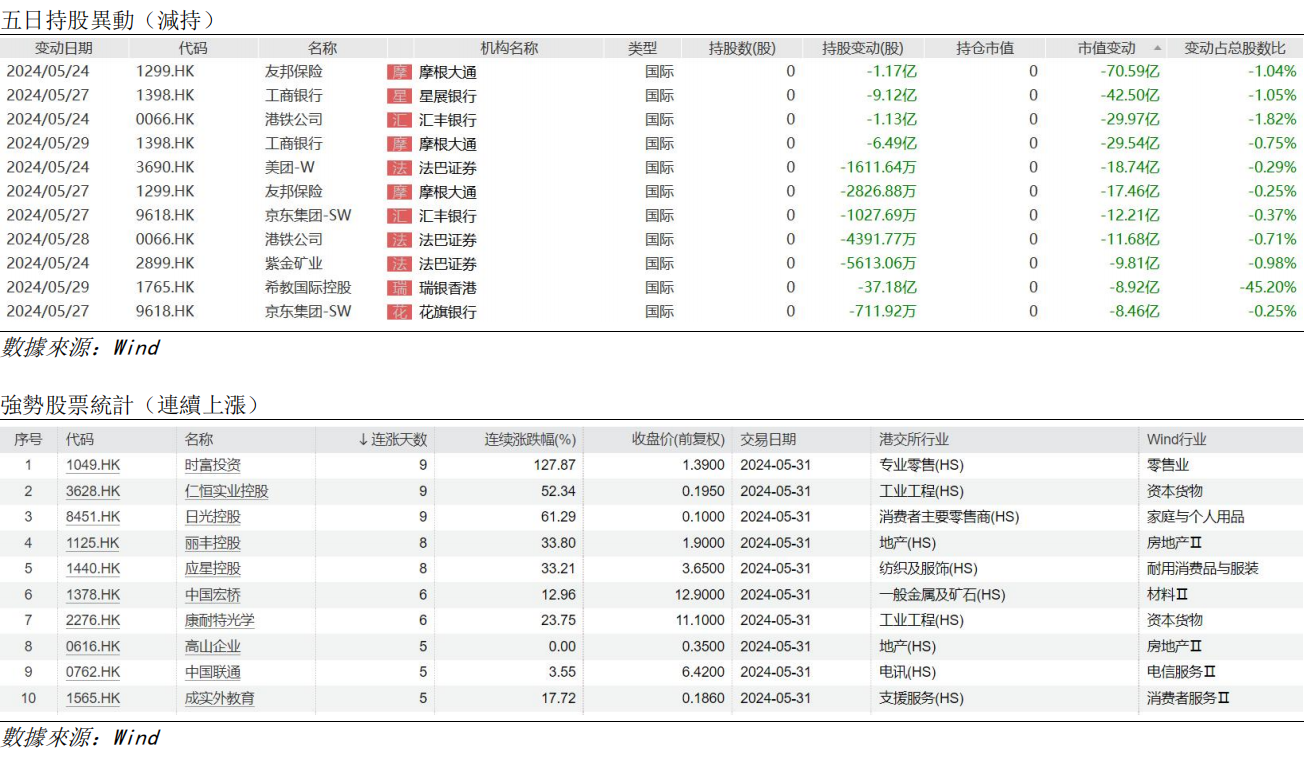Click the red 瑞 badge beside 瑞银香港
1311x767 pixels.
(399, 288)
